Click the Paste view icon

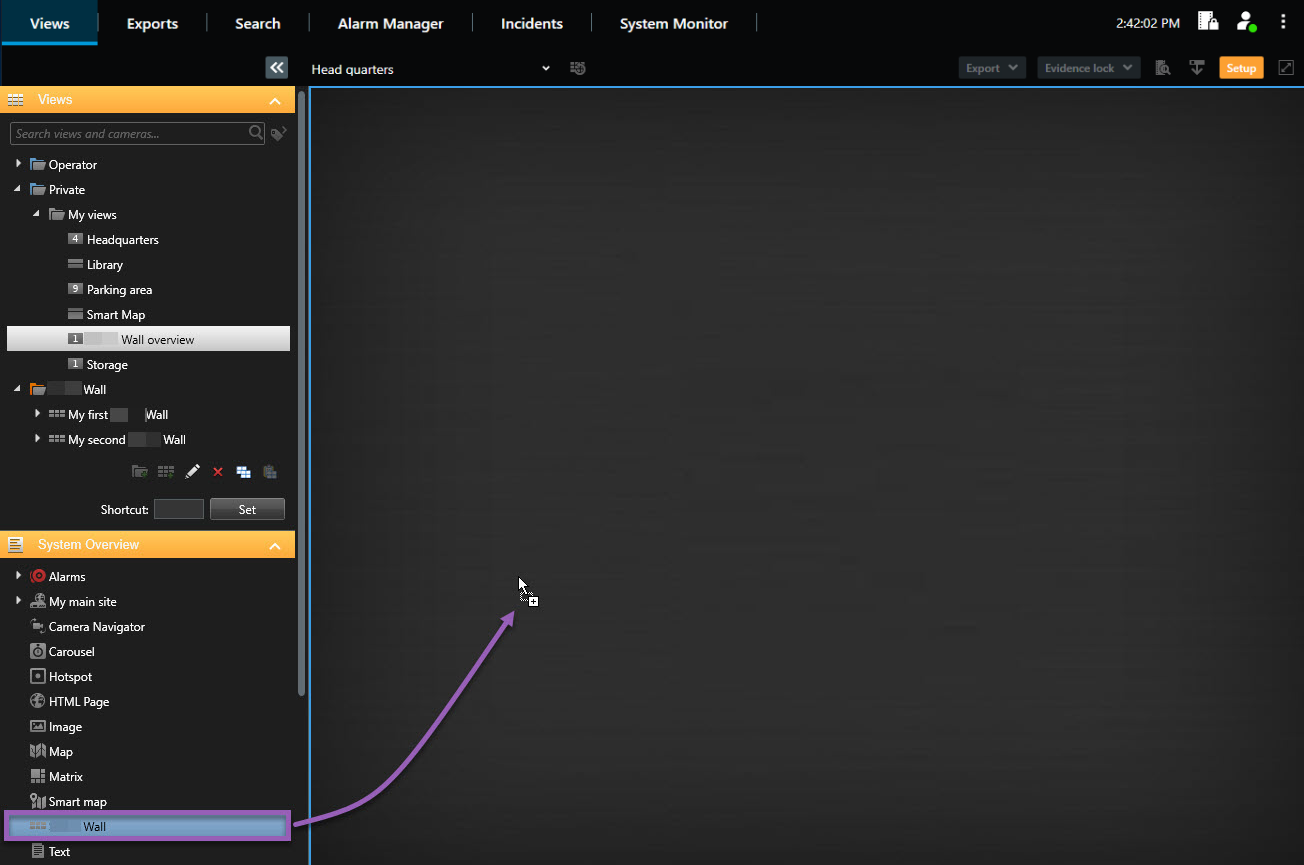(x=269, y=471)
